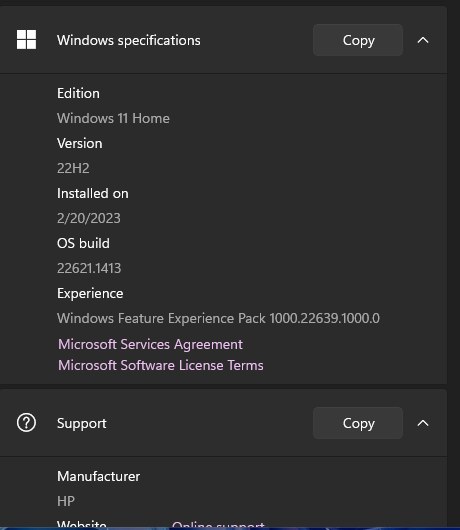Open the Microsoft Software License Terms link

click(x=161, y=365)
